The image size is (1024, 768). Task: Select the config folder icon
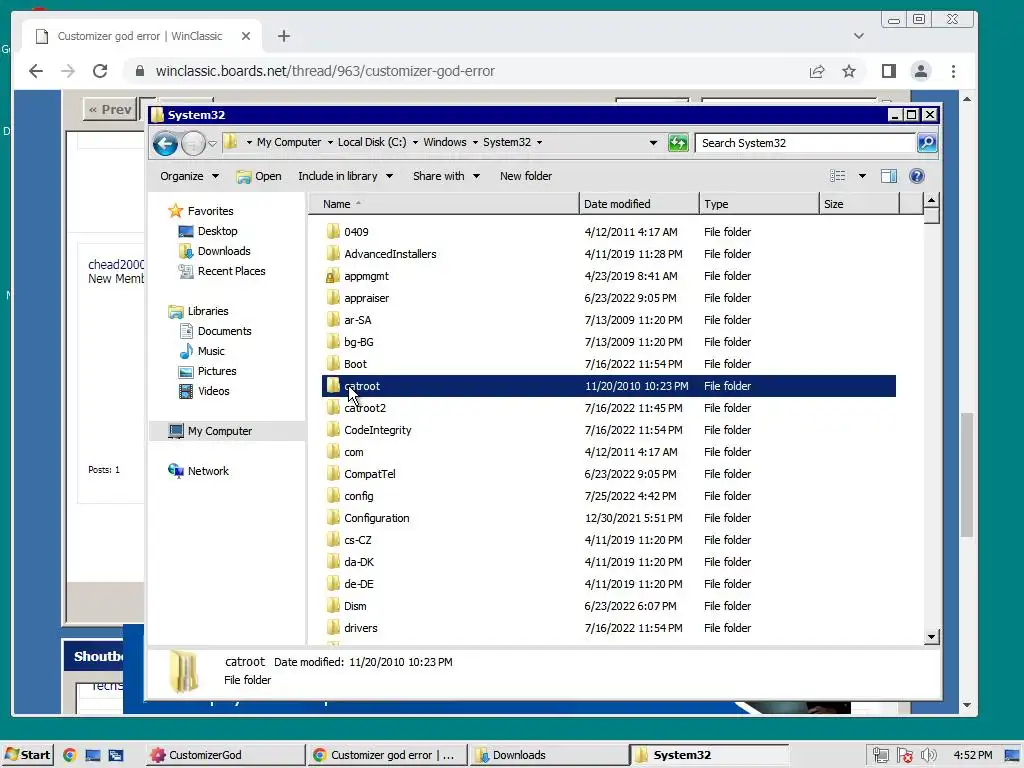(333, 496)
